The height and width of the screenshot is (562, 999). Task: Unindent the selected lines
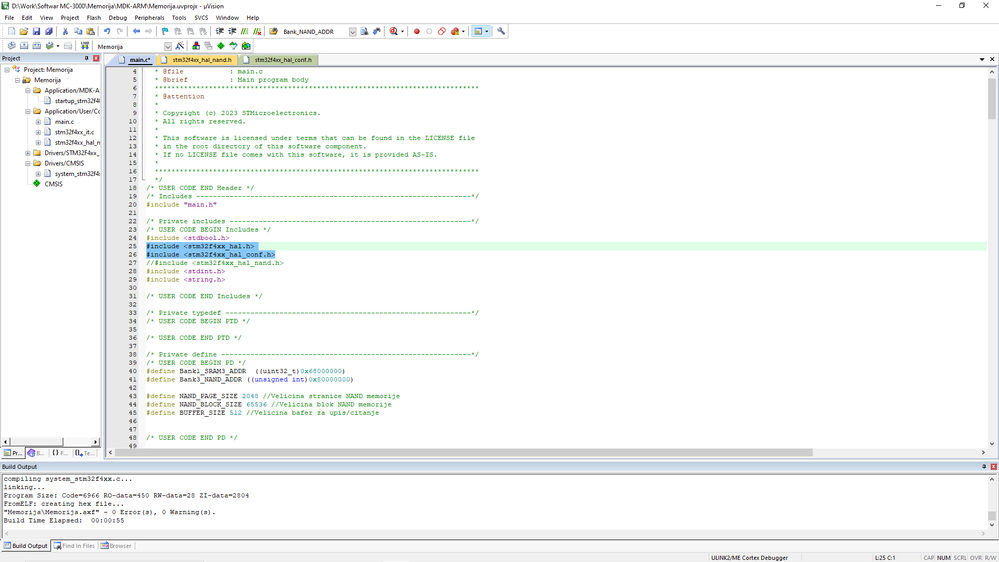tap(232, 31)
